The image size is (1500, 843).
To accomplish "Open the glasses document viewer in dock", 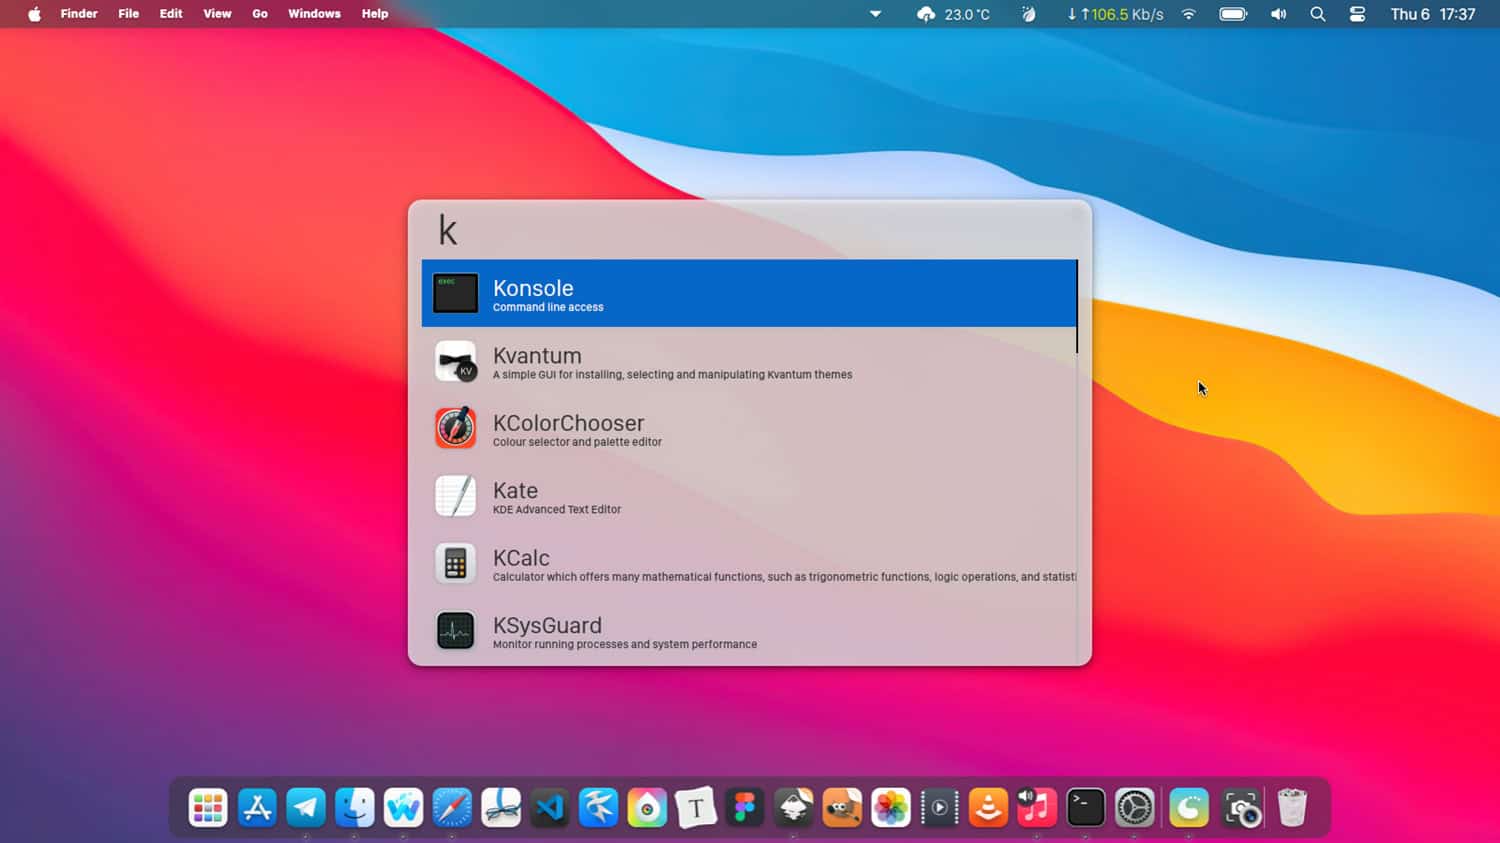I will (x=501, y=808).
